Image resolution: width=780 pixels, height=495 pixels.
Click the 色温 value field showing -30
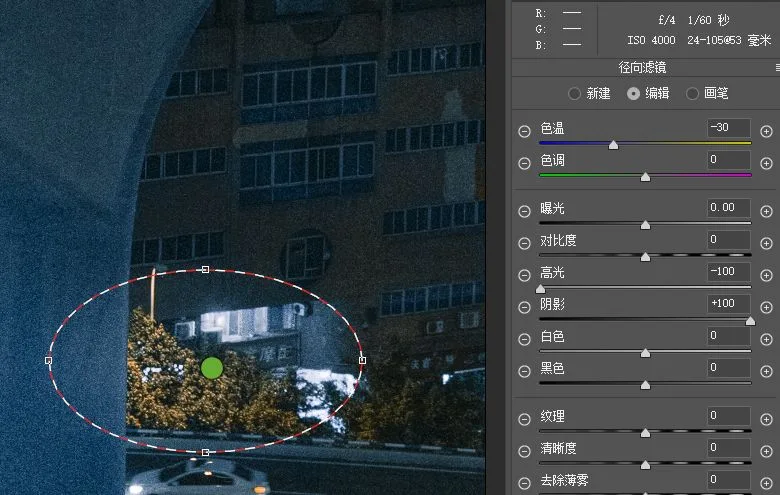pyautogui.click(x=729, y=128)
